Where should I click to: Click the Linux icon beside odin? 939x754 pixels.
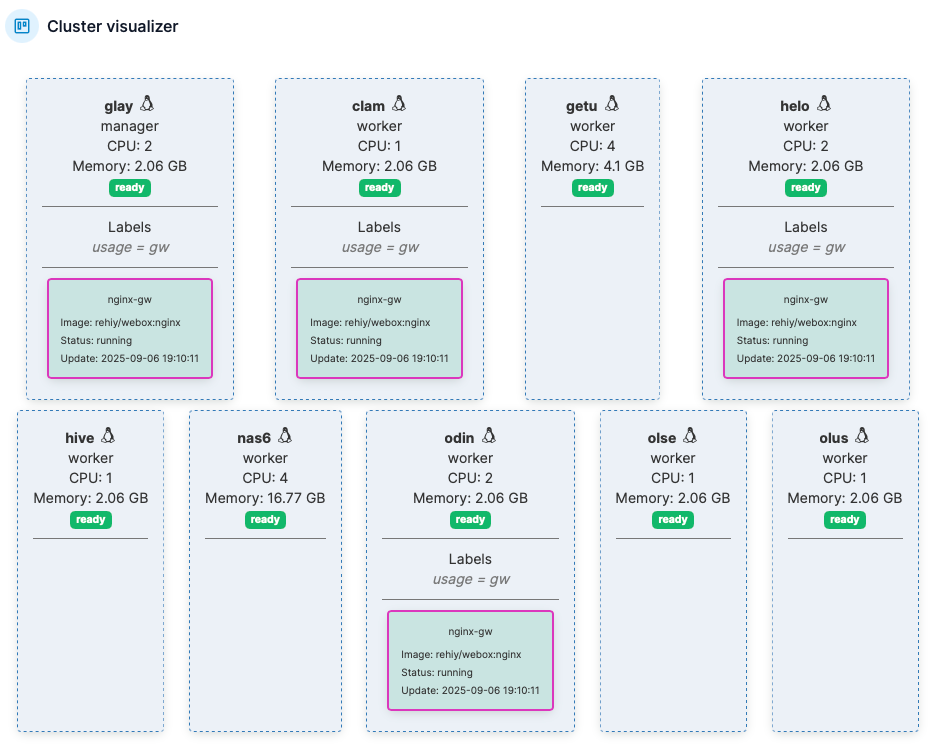point(489,436)
